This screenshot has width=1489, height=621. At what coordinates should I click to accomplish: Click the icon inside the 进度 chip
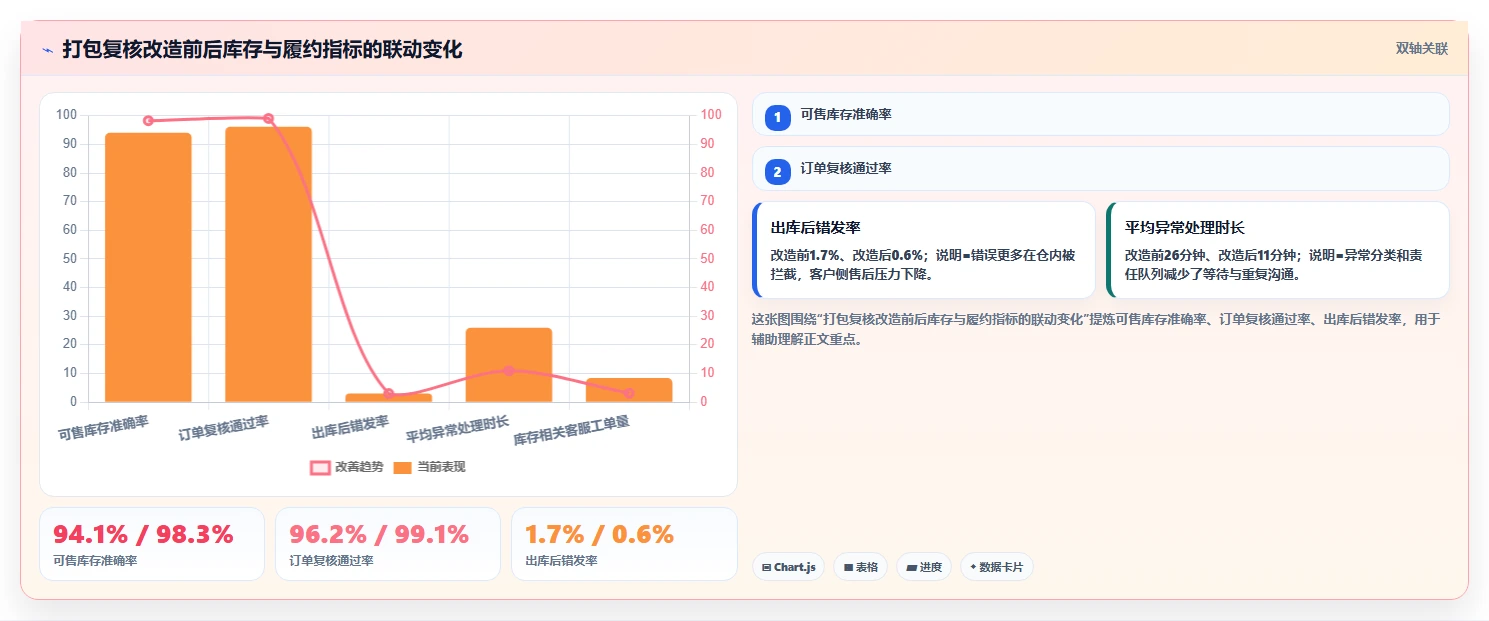tap(911, 567)
